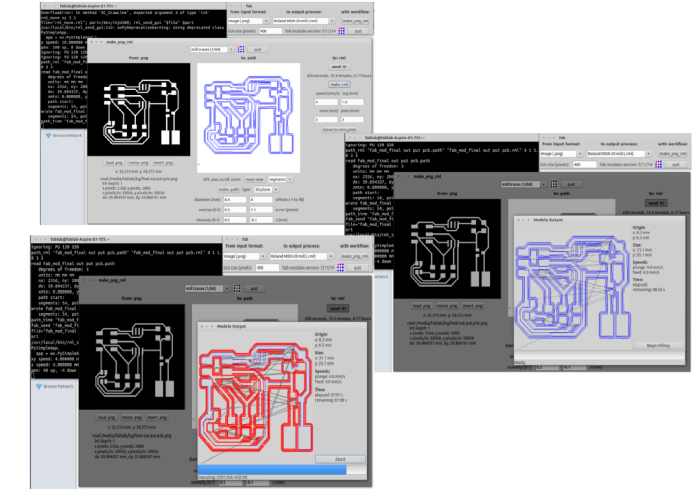Click the 'intensity (0-1)' field in the top screenshot

(235, 220)
